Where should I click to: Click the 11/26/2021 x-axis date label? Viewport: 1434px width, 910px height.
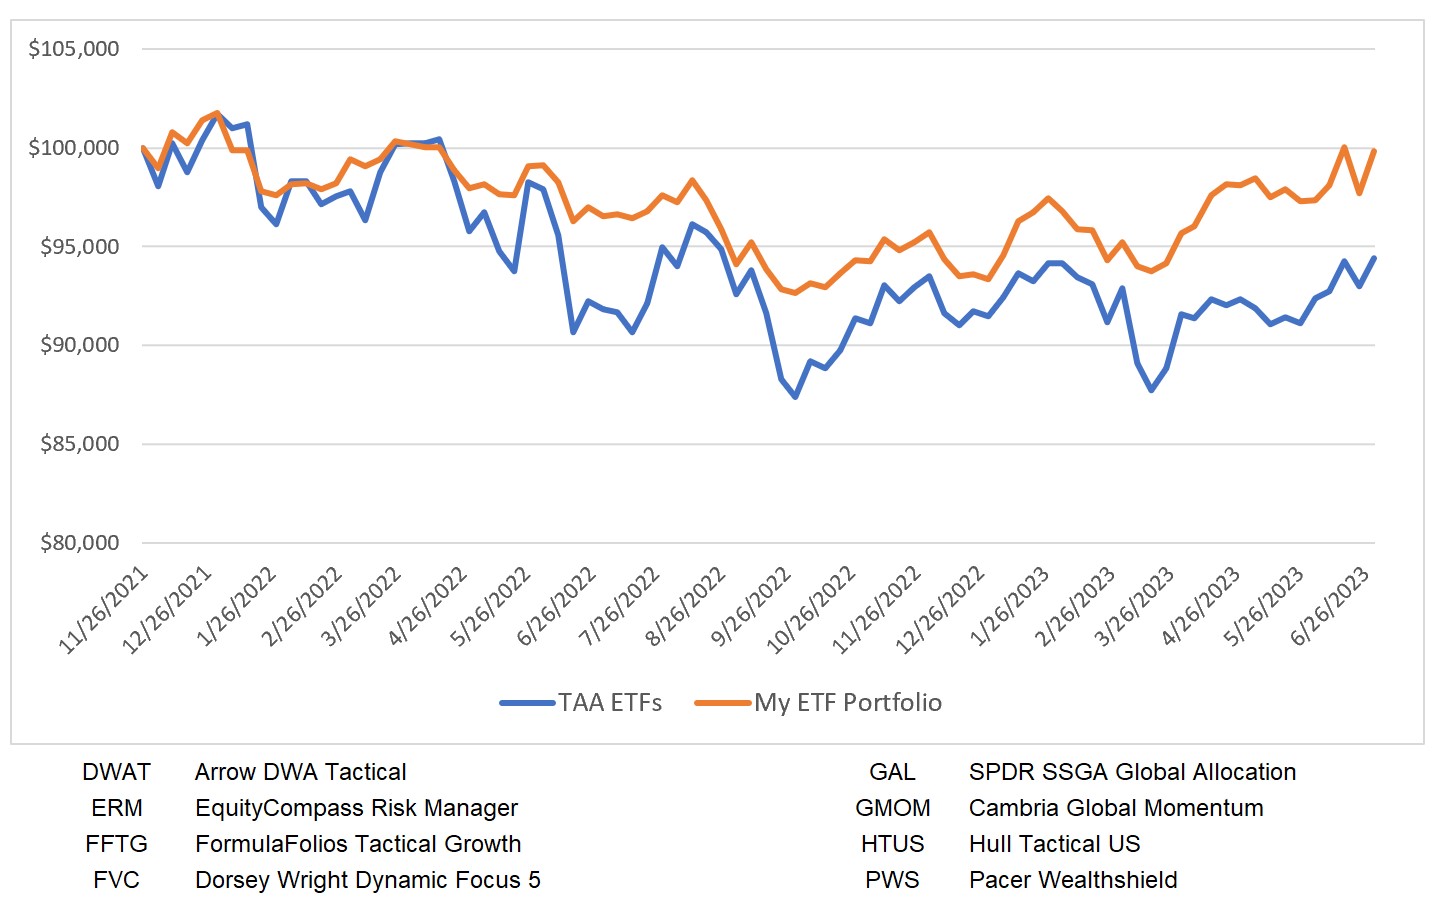click(104, 610)
